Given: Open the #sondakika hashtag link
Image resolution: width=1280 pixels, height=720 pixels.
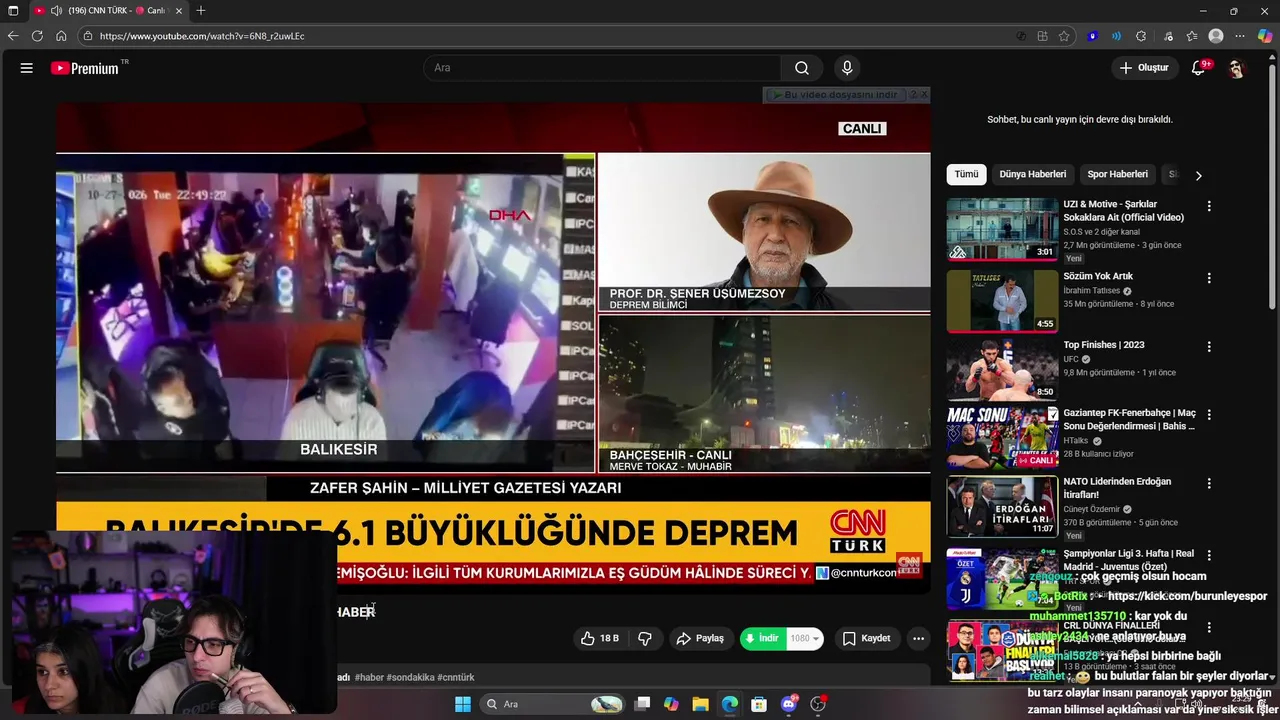Looking at the screenshot, I should tap(411, 677).
